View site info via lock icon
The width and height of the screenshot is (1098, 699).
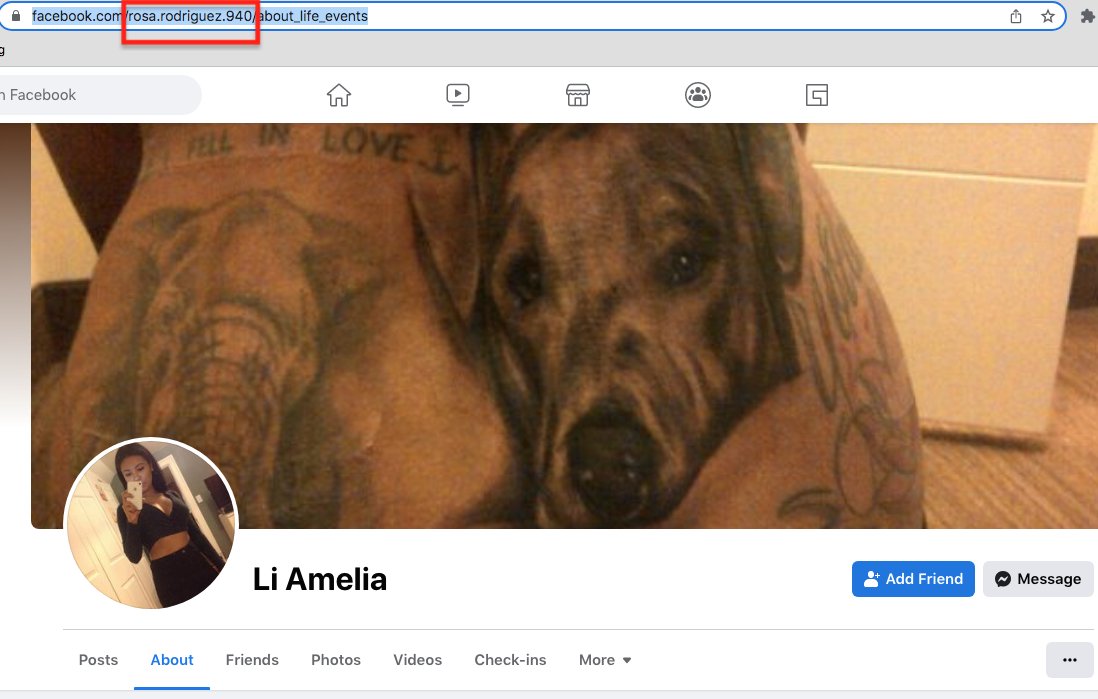tap(16, 15)
